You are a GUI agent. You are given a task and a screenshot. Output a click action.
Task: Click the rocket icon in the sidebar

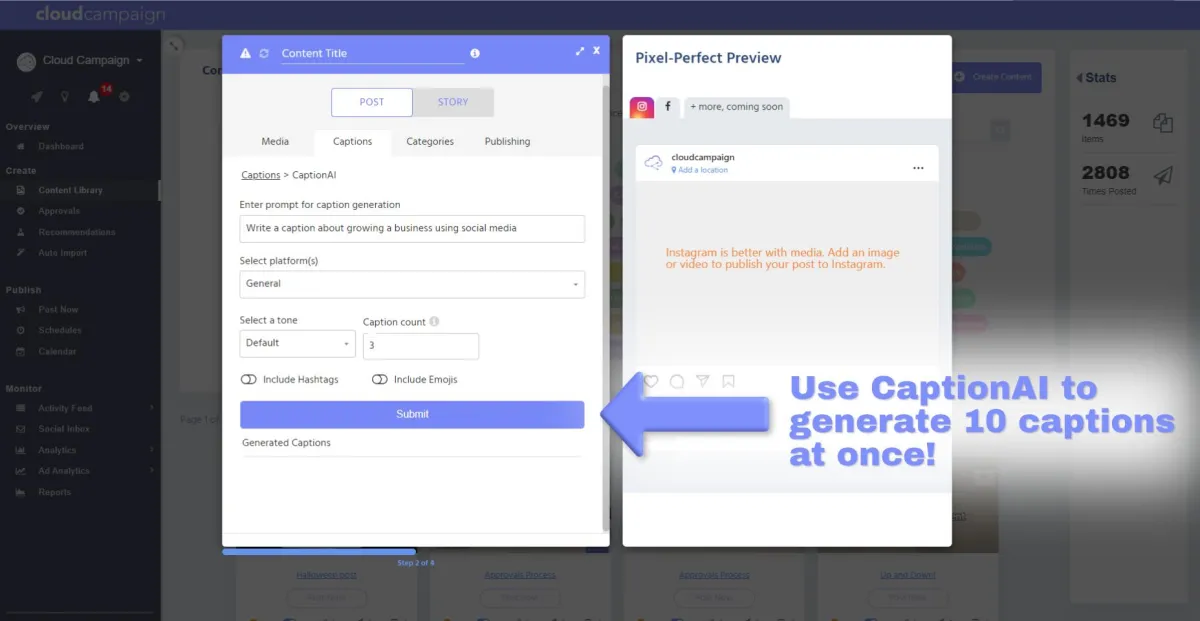[36, 97]
